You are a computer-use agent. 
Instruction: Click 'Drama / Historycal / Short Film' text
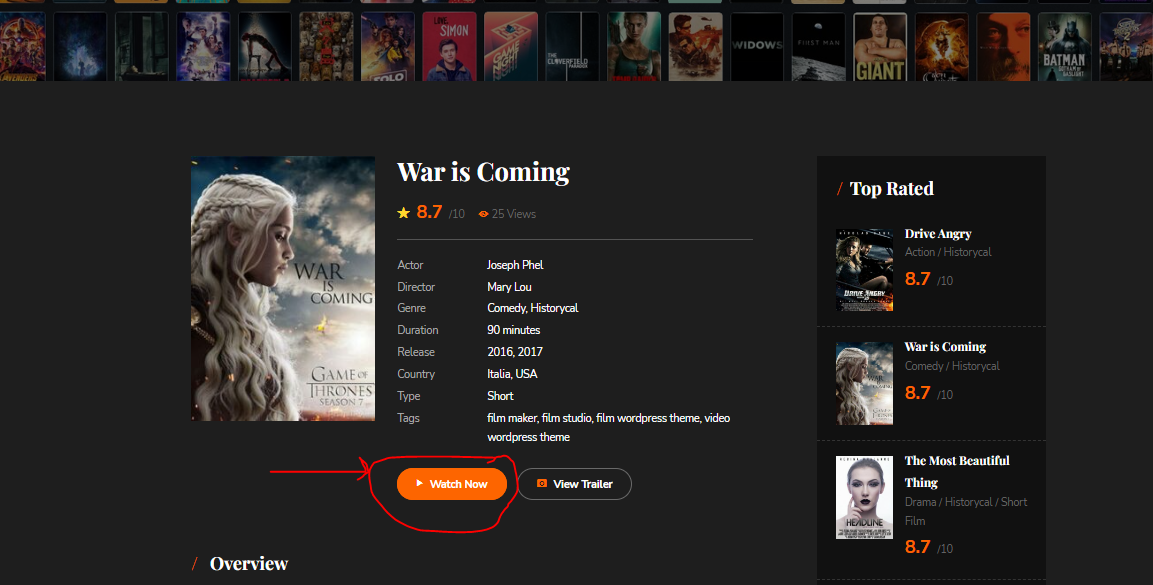coord(965,512)
